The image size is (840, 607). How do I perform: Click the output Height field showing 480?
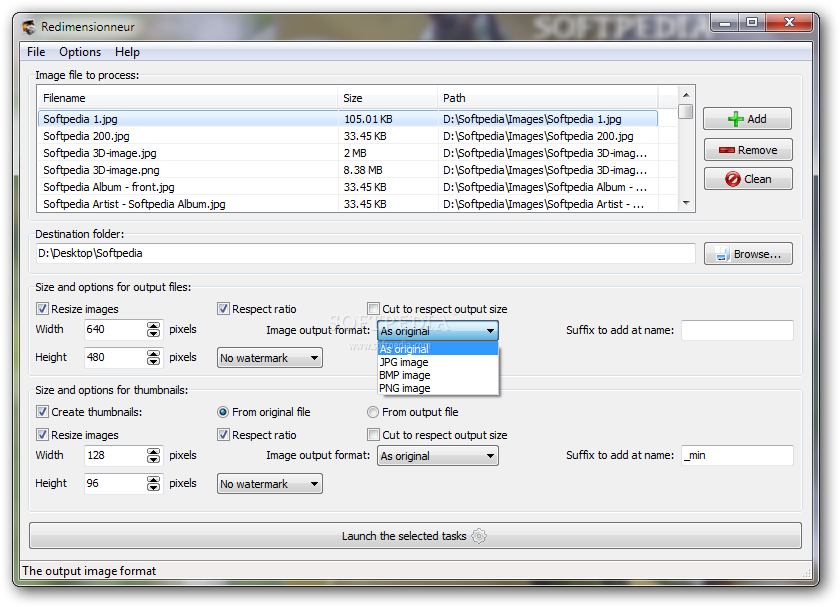pyautogui.click(x=115, y=357)
